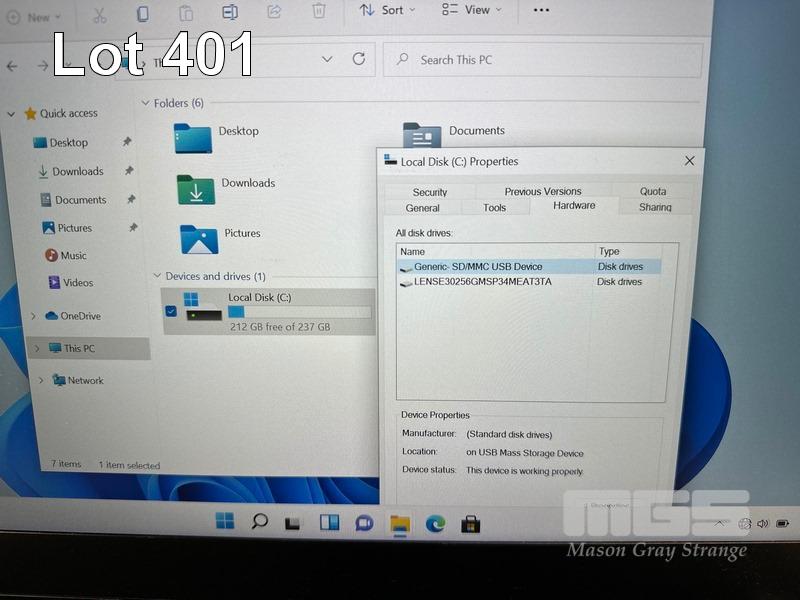Uncheck the Local Disk (C:) checkbox
This screenshot has height=600, width=800.
(171, 311)
